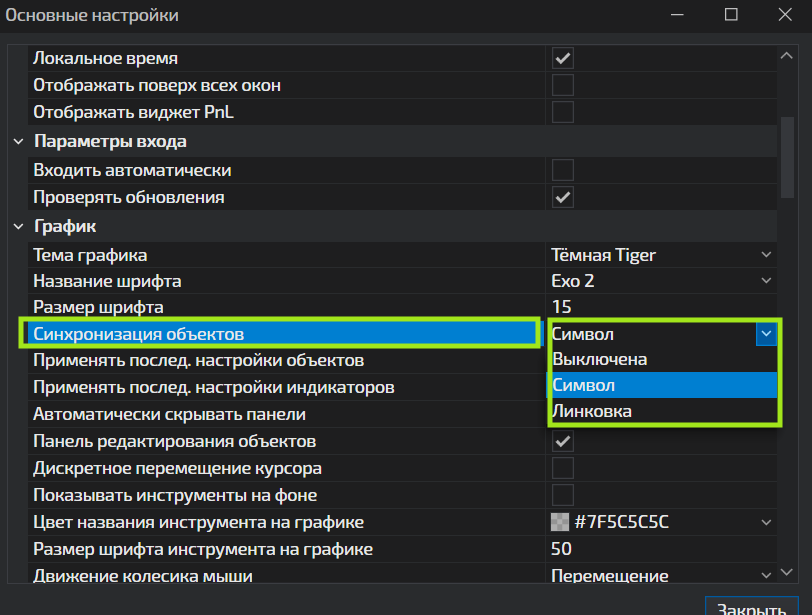The width and height of the screenshot is (812, 615).
Task: Collapse the Параметры входа section
Action: click(x=19, y=142)
